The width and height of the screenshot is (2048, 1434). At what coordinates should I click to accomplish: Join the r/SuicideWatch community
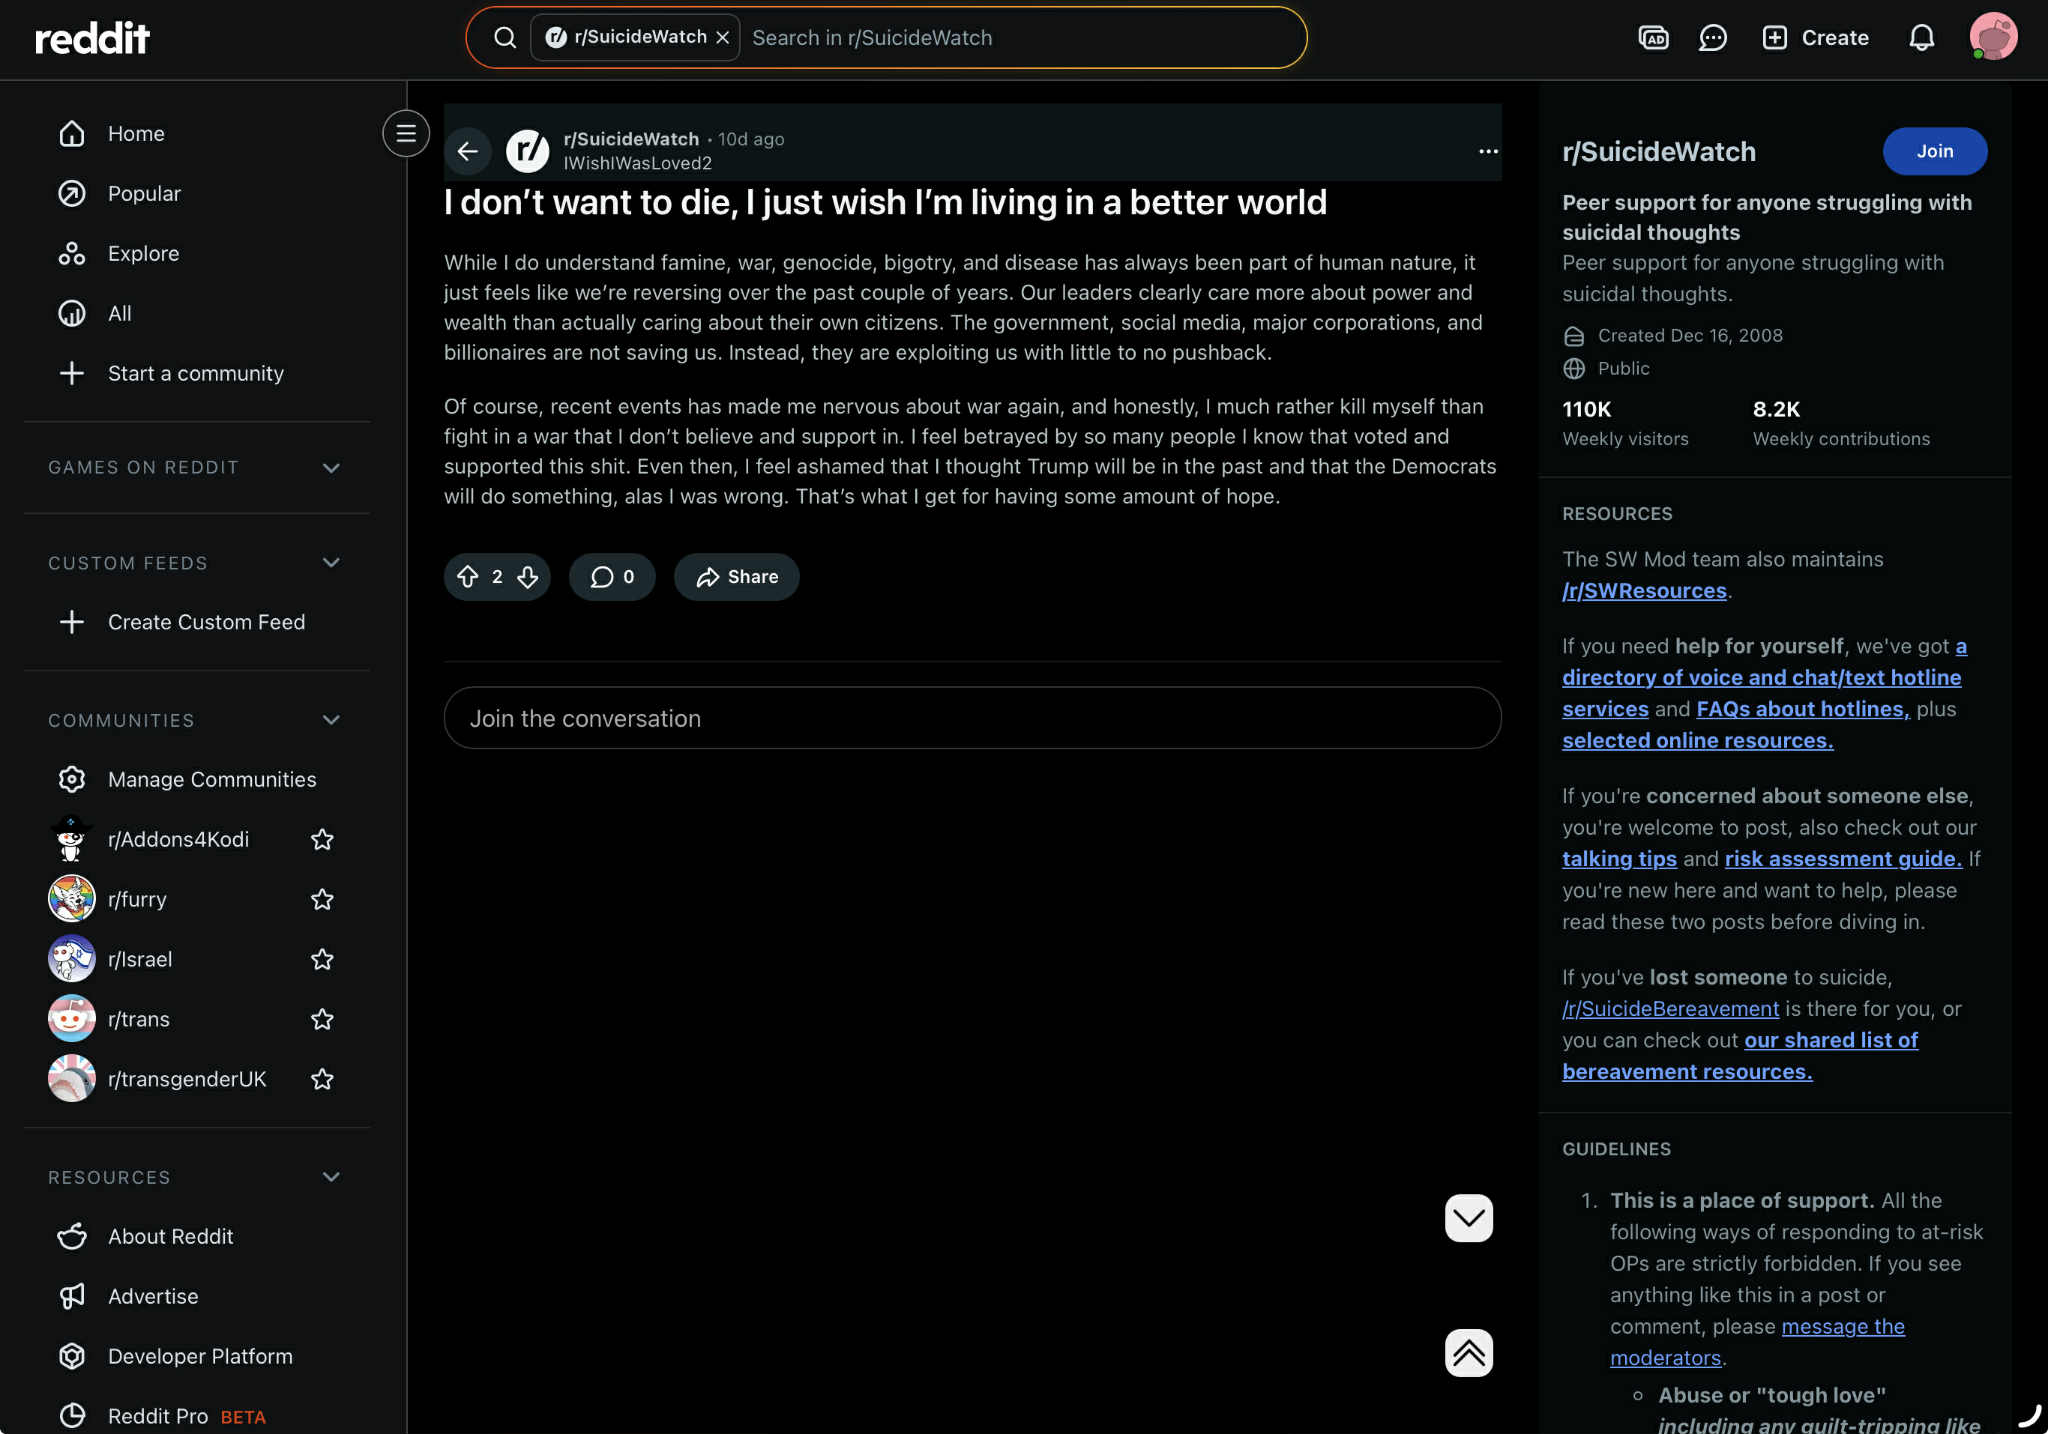[x=1934, y=151]
